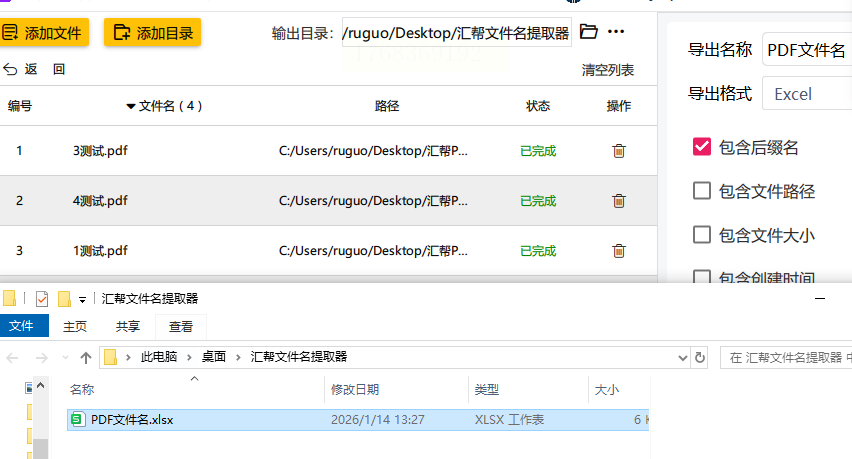Open the quick access toolbar customize dropdown
This screenshot has height=459, width=852.
(x=82, y=299)
